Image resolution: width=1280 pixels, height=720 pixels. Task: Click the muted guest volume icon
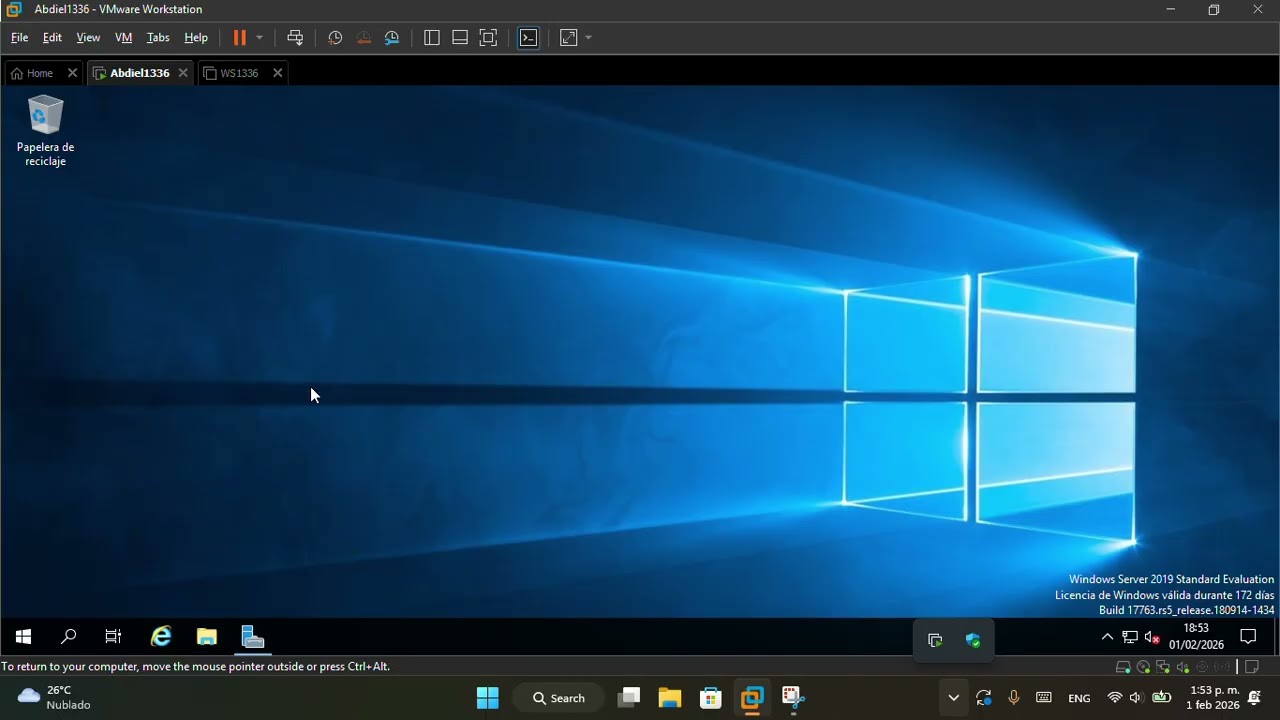point(1152,637)
